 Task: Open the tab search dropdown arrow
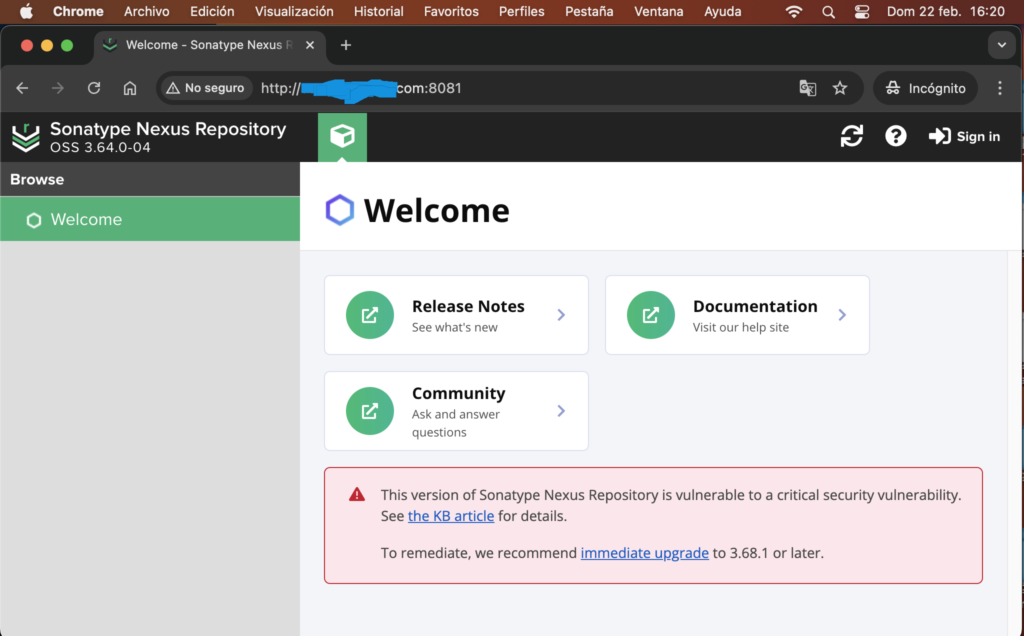tap(1001, 45)
